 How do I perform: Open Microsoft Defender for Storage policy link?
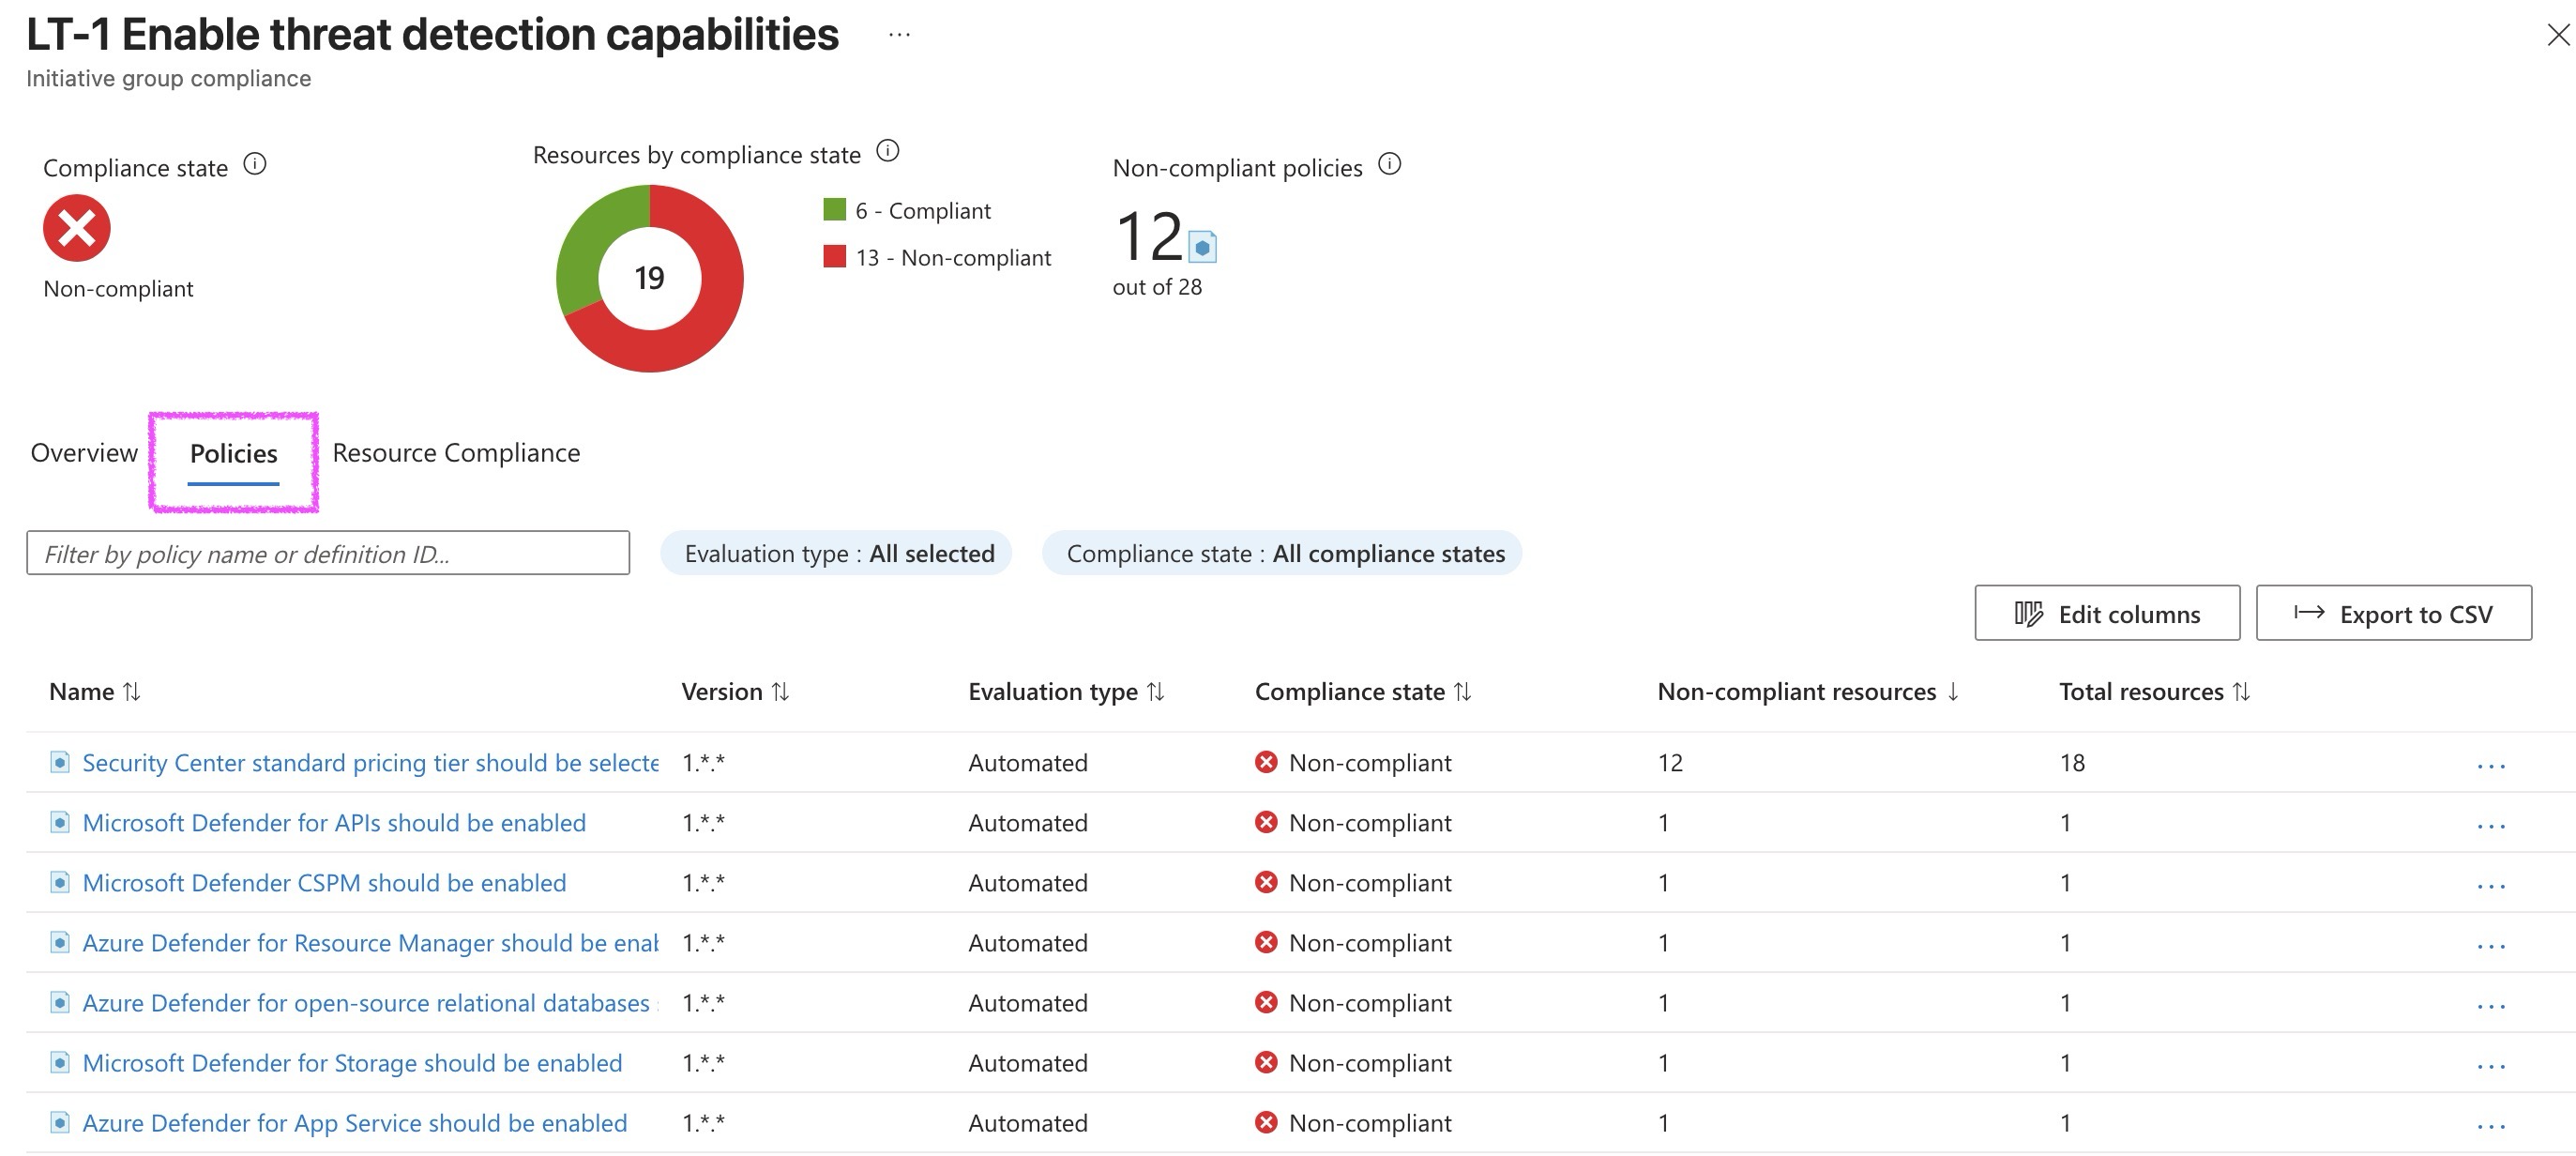click(352, 1062)
